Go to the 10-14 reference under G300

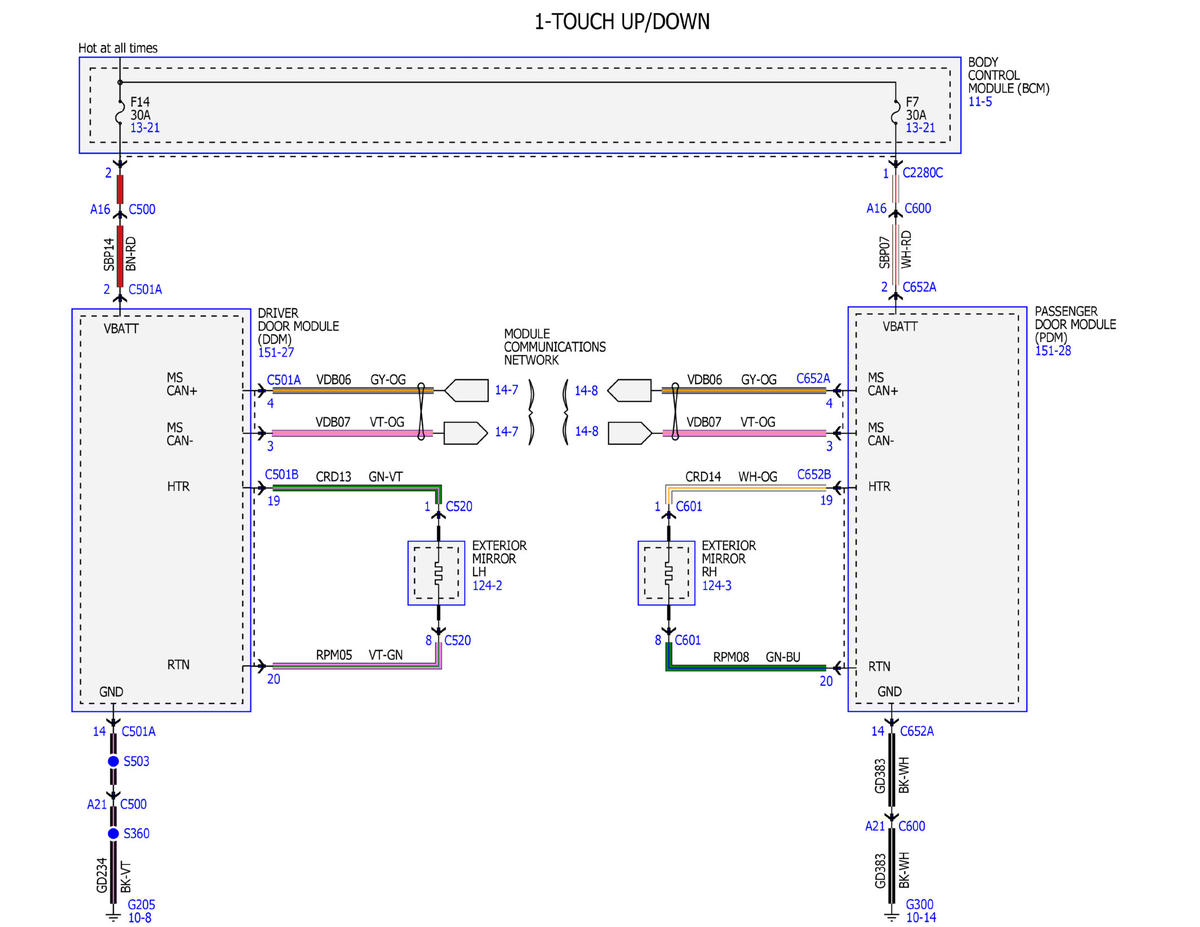[x=921, y=917]
